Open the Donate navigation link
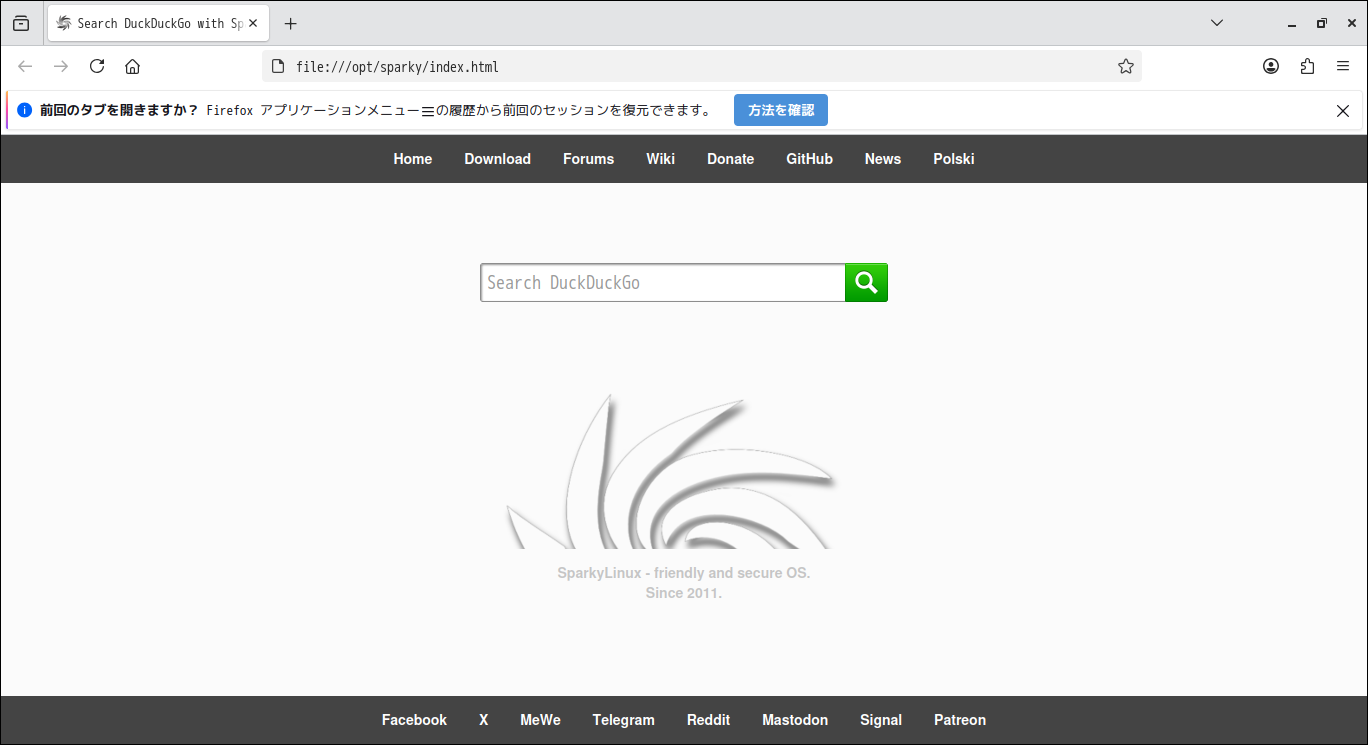The image size is (1368, 745). (x=731, y=159)
